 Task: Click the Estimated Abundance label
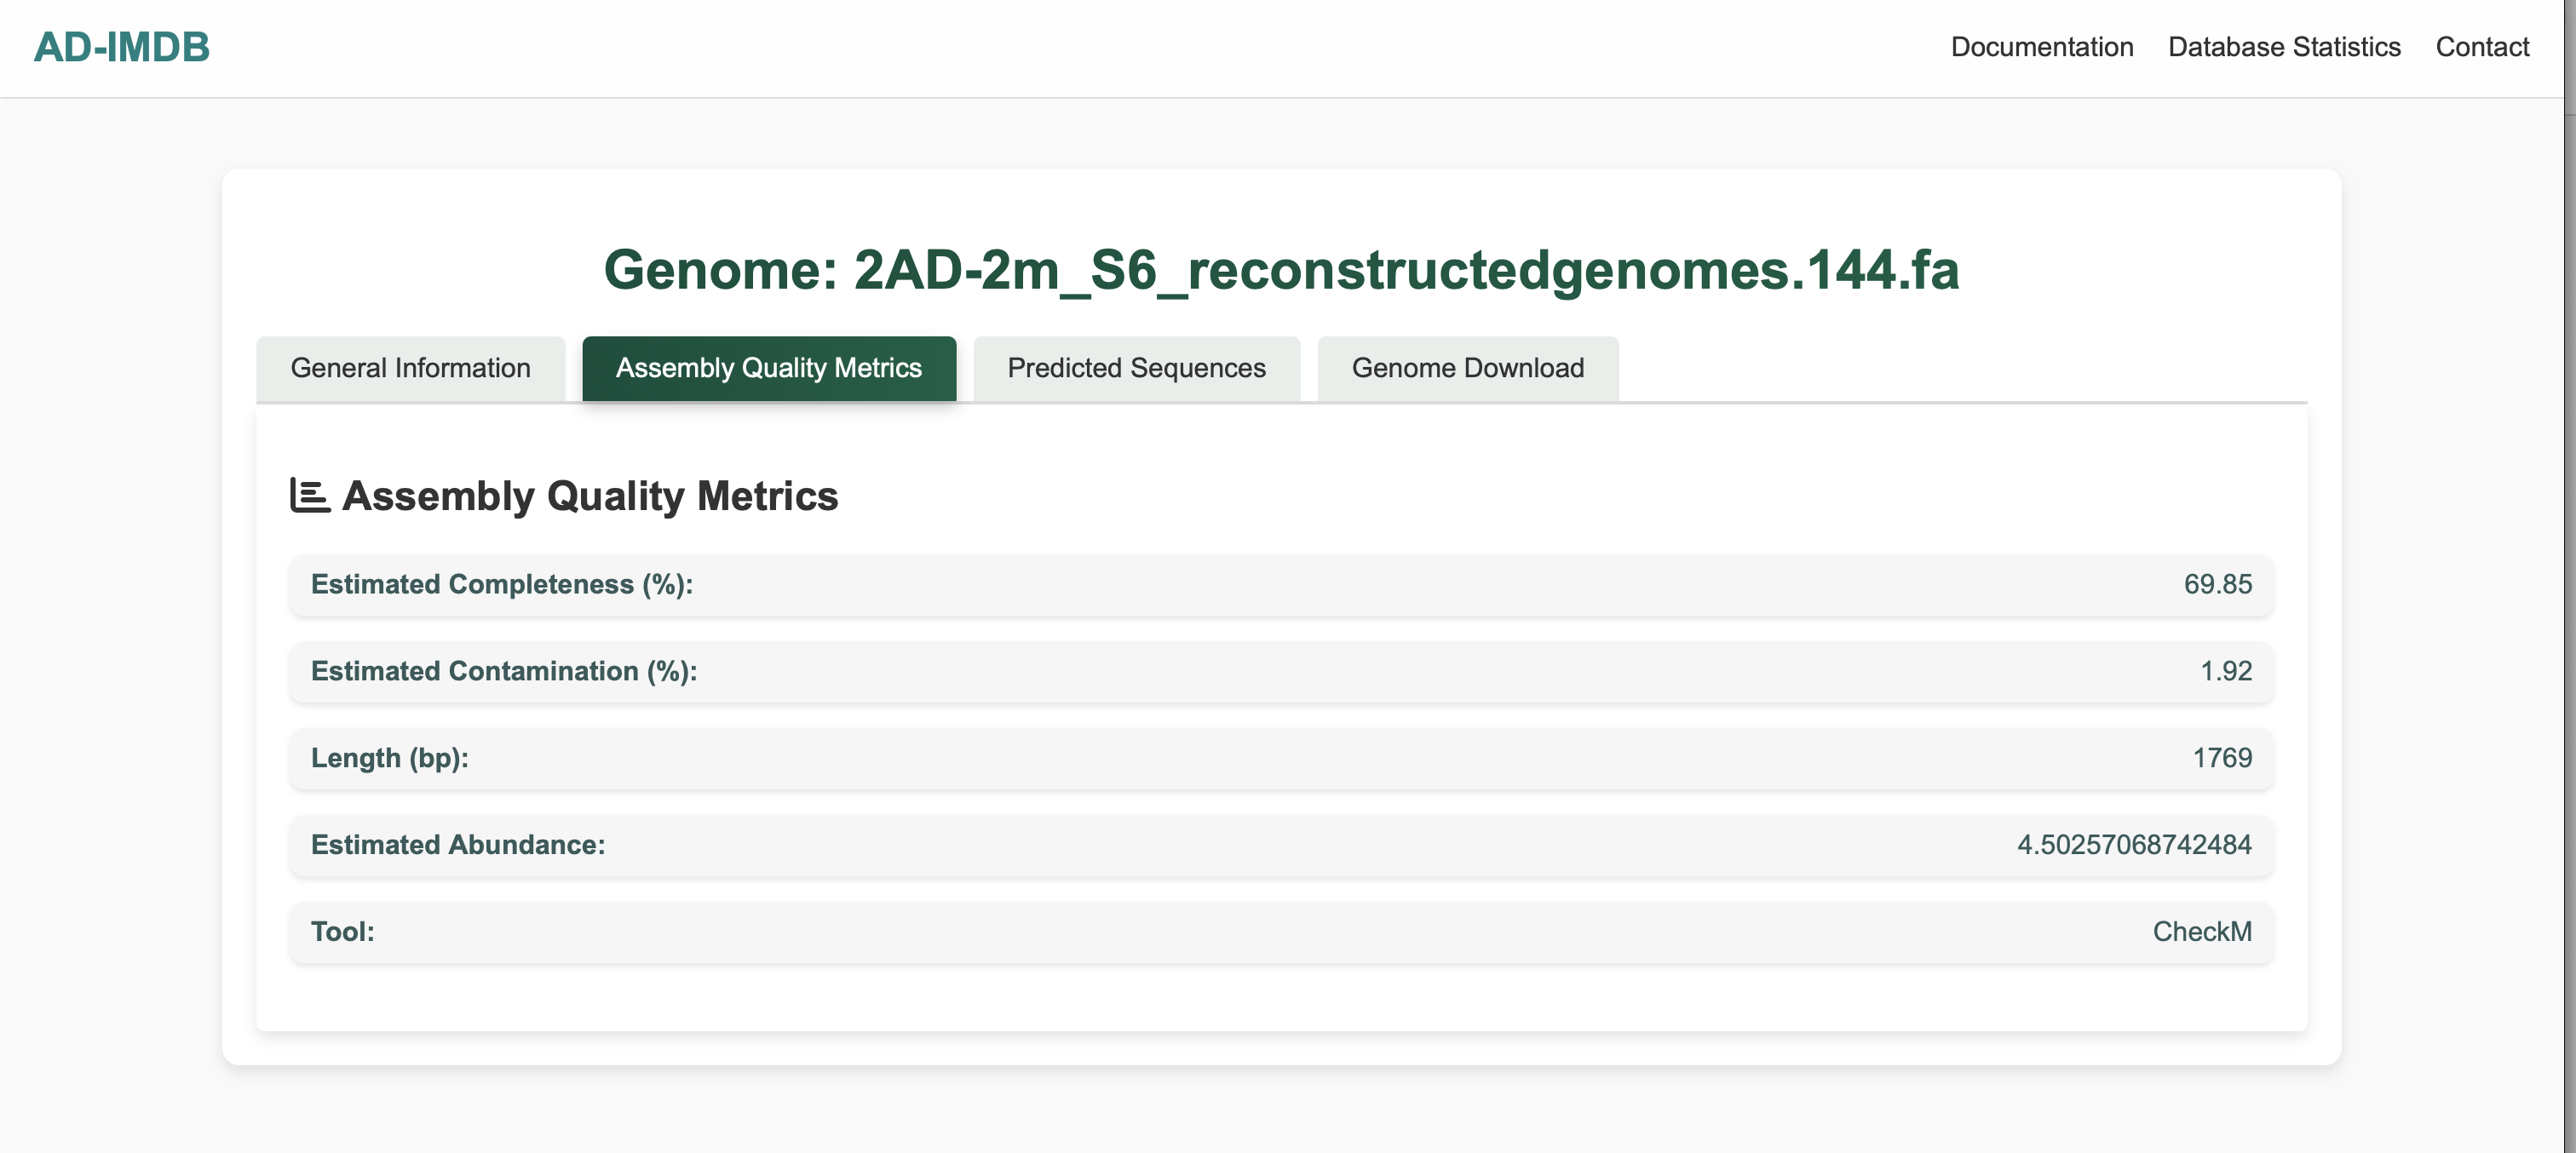[457, 845]
